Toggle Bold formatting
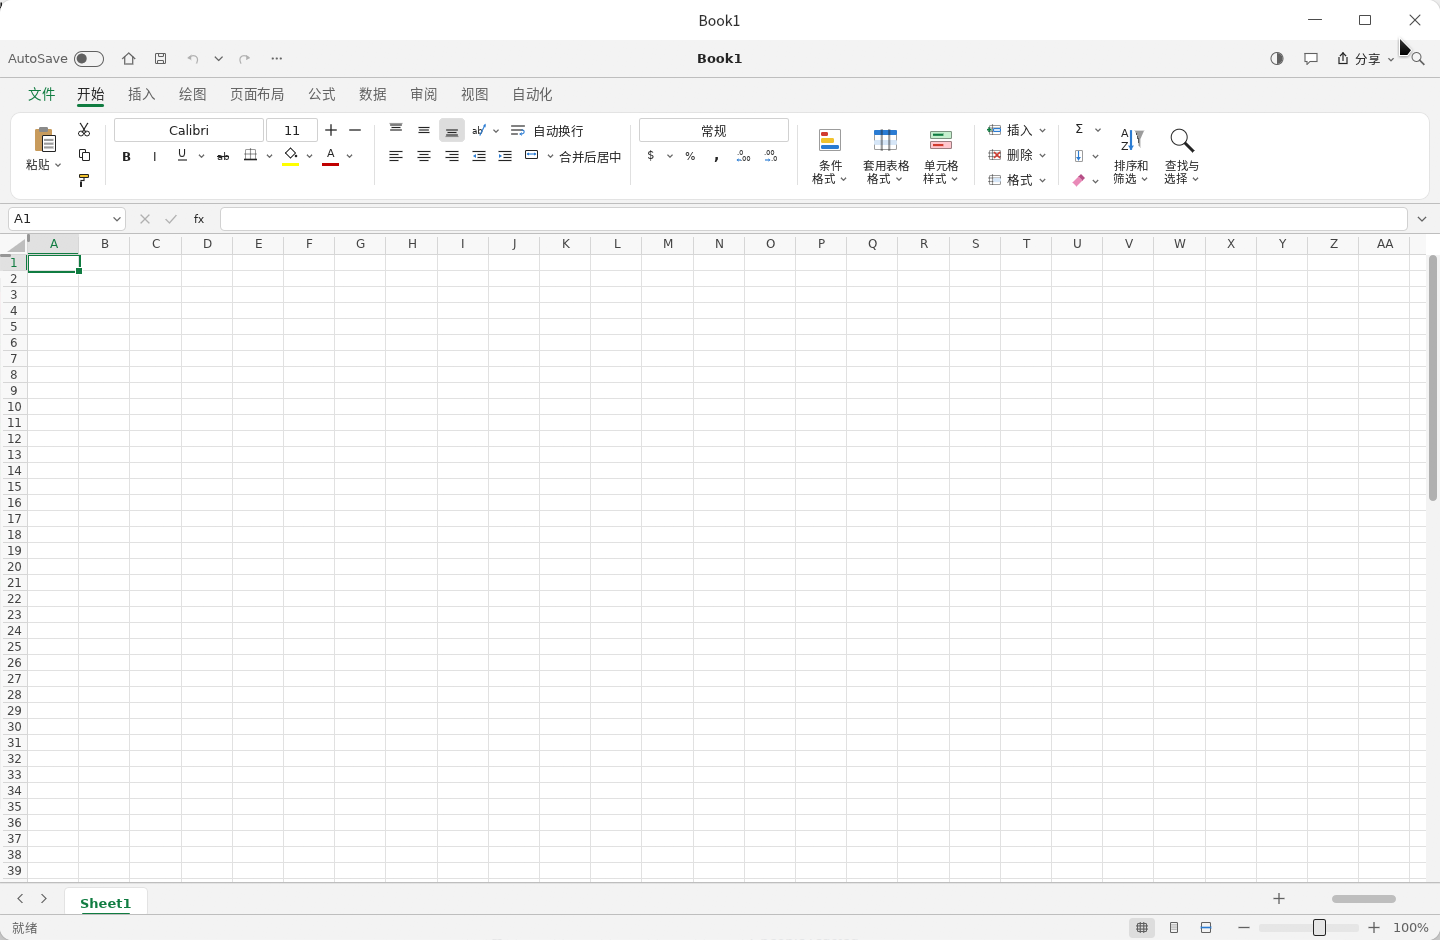 pos(126,156)
